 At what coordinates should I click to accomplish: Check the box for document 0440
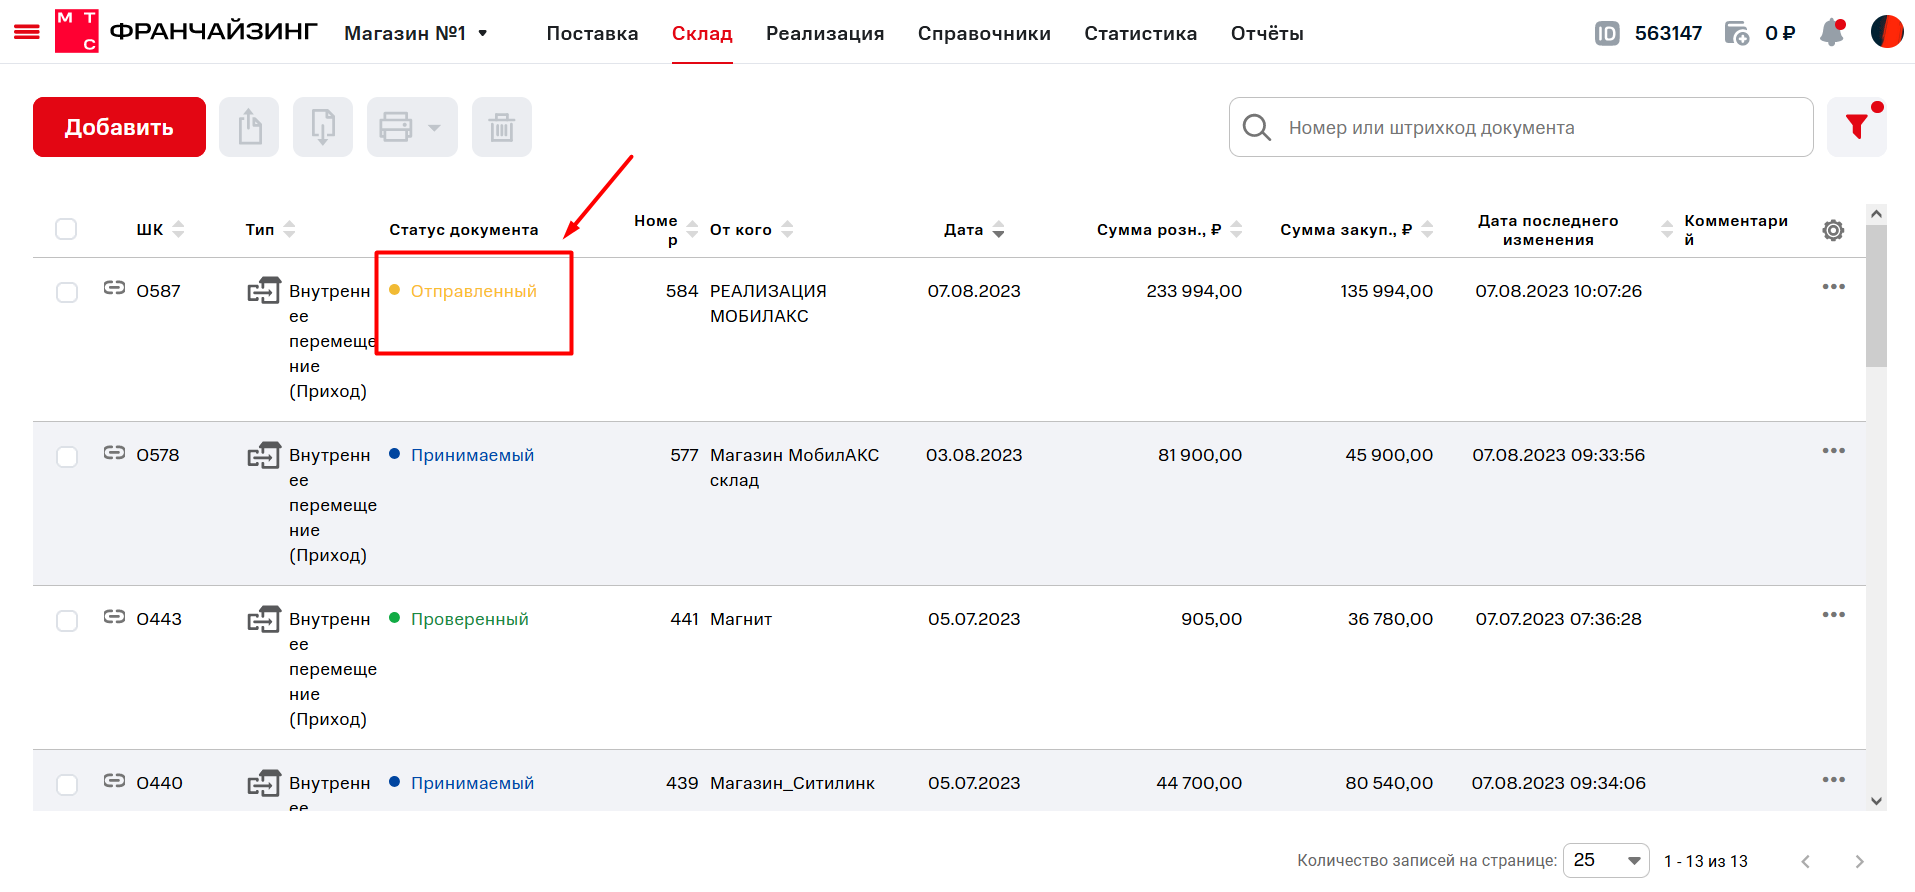[67, 784]
